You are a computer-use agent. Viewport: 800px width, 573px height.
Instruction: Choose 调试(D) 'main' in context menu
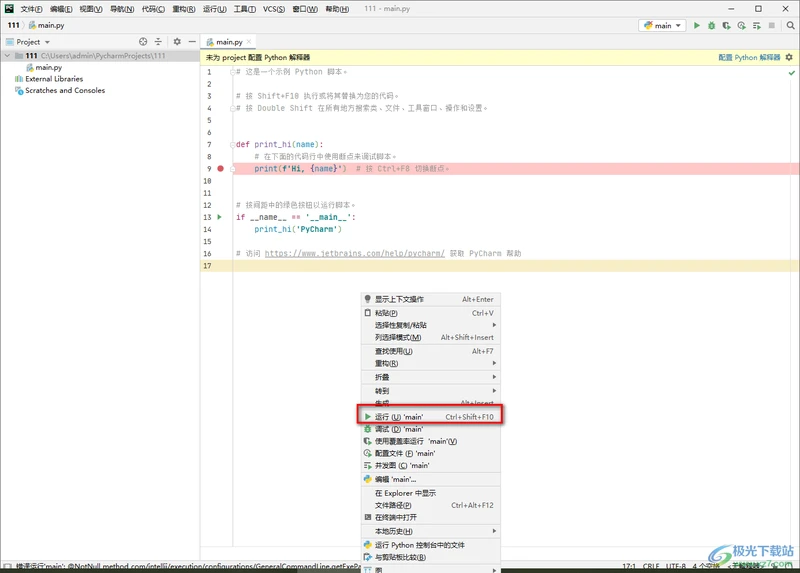431,429
